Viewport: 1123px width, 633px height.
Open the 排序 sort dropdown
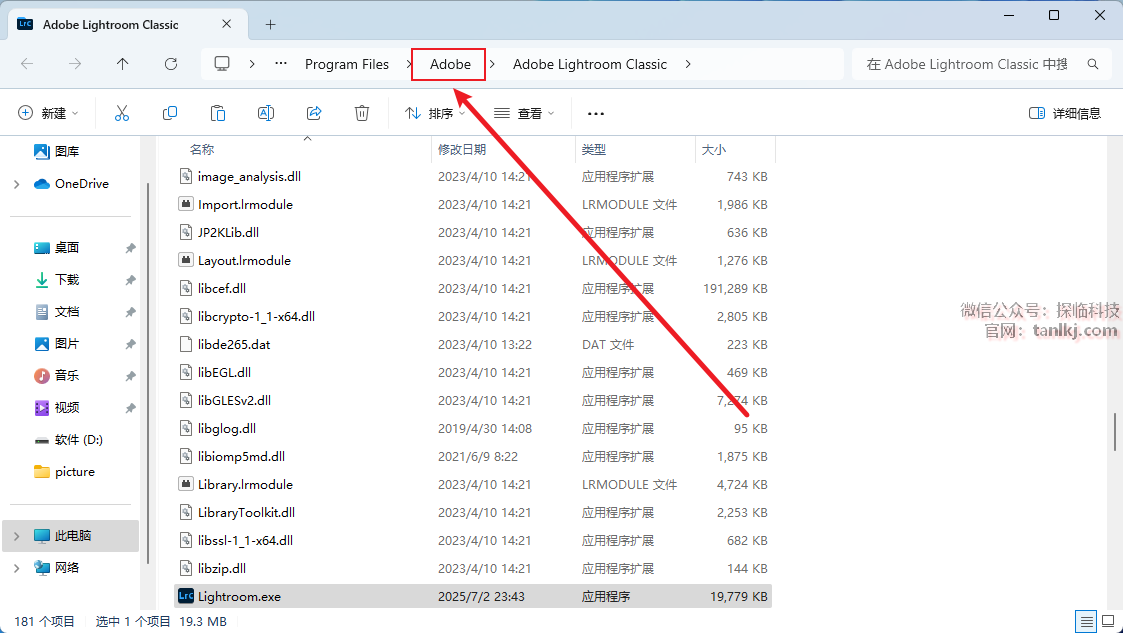pos(435,113)
